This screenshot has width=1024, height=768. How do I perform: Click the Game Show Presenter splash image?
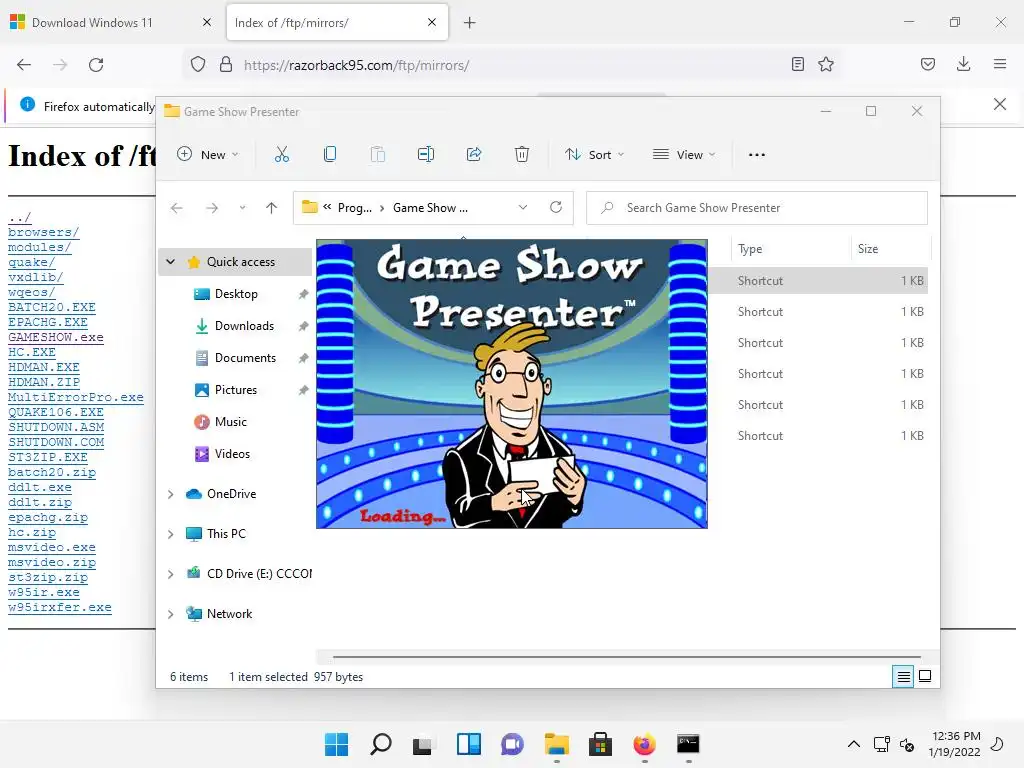512,384
